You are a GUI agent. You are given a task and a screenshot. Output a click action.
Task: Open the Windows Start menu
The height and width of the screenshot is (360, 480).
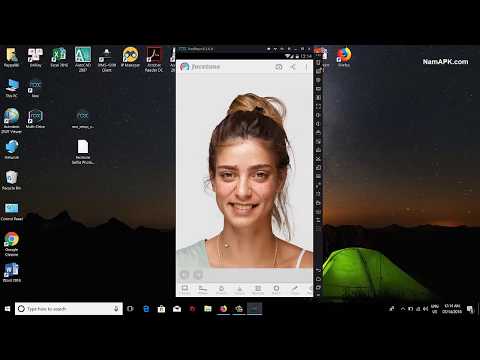pos(7,309)
